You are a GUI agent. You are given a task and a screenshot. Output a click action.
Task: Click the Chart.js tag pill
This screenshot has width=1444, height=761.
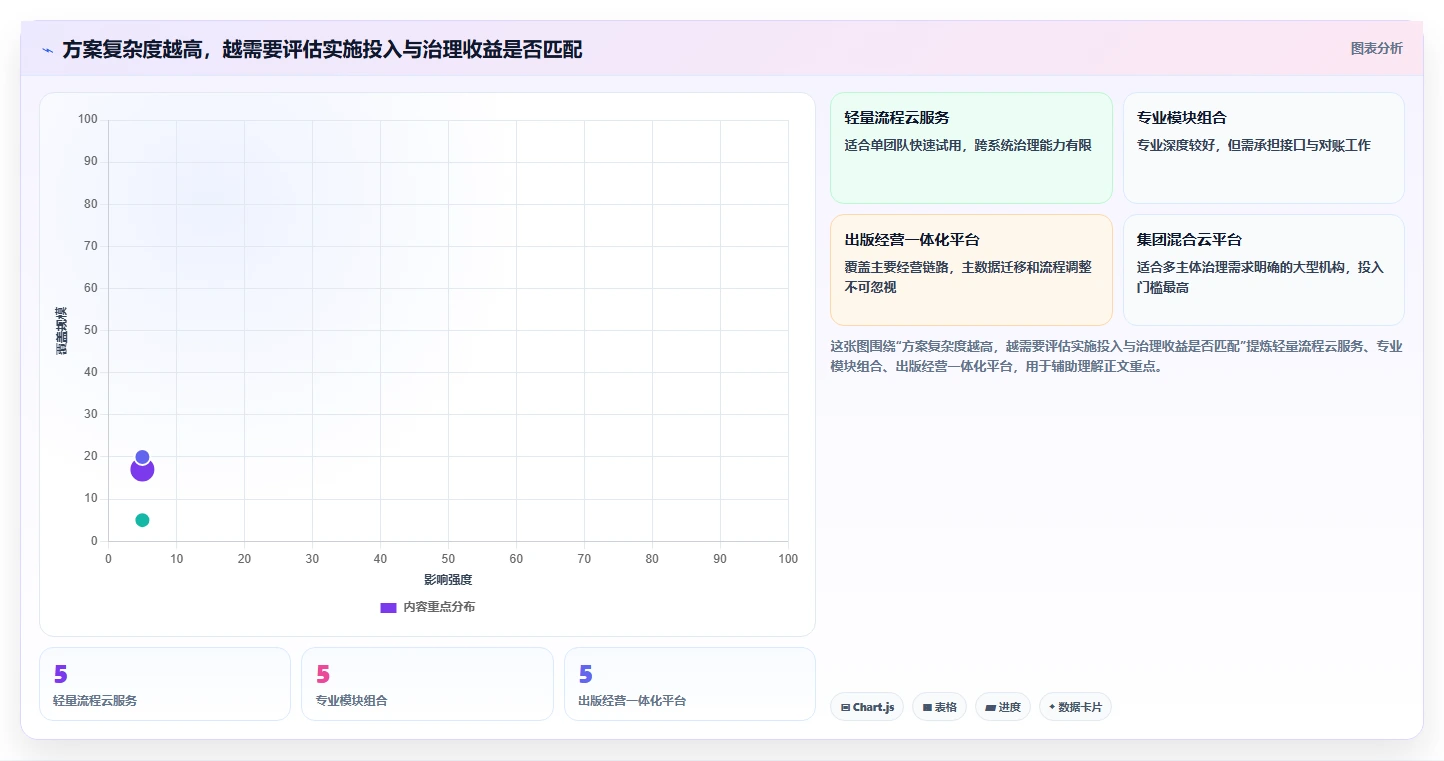867,707
